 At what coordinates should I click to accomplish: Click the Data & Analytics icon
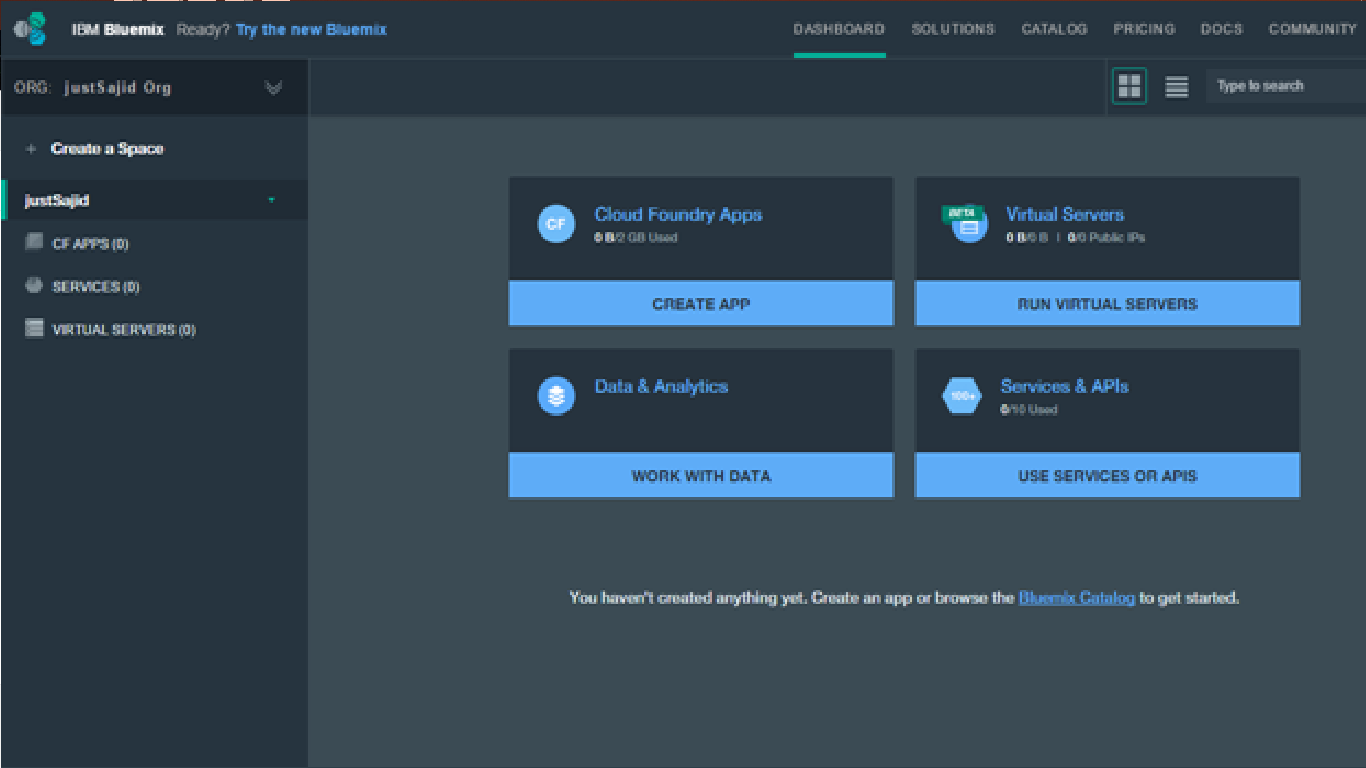(x=556, y=396)
